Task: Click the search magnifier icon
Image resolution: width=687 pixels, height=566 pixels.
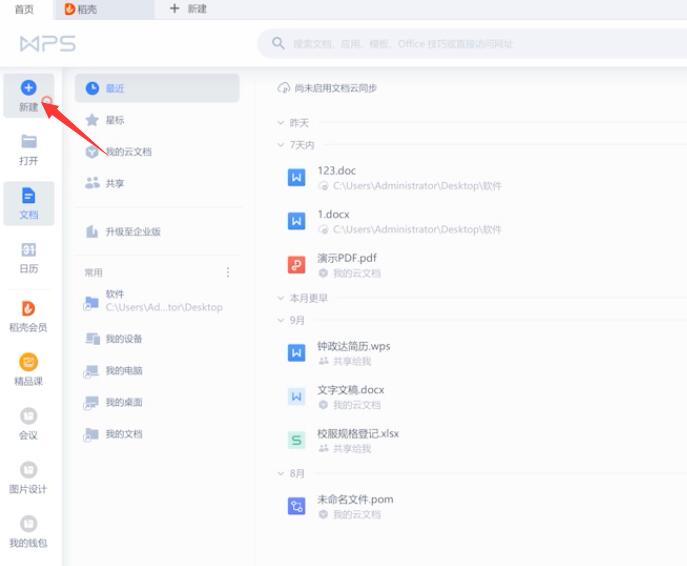Action: click(278, 43)
